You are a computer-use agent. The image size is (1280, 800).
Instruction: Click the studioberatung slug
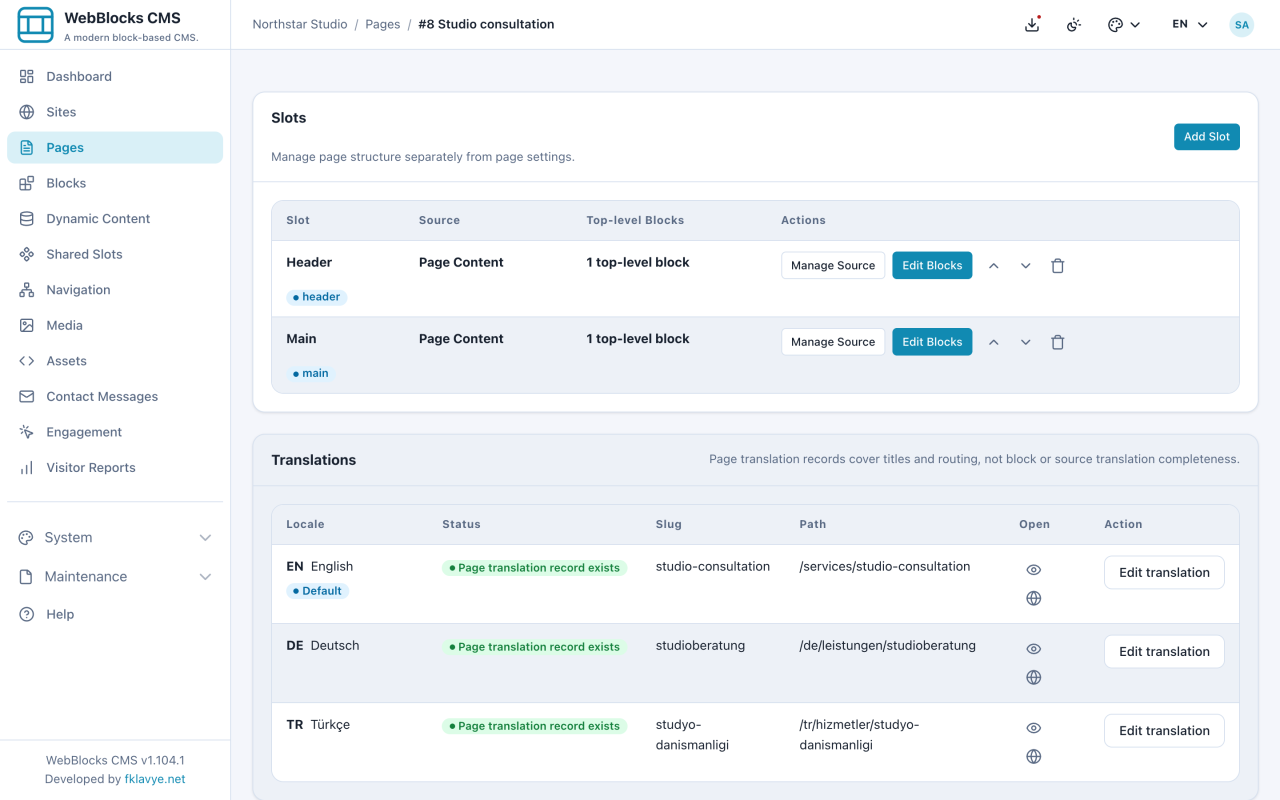(x=700, y=645)
